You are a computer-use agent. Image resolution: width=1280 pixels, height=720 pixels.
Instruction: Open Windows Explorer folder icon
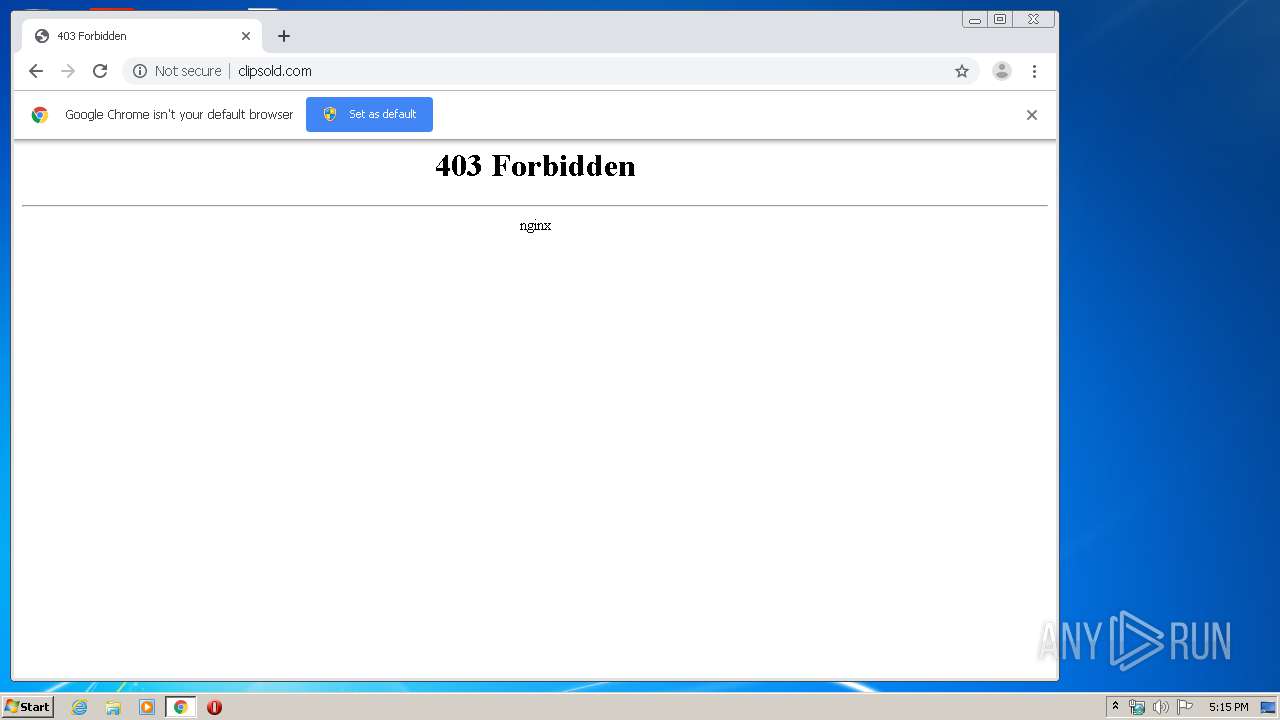click(113, 707)
